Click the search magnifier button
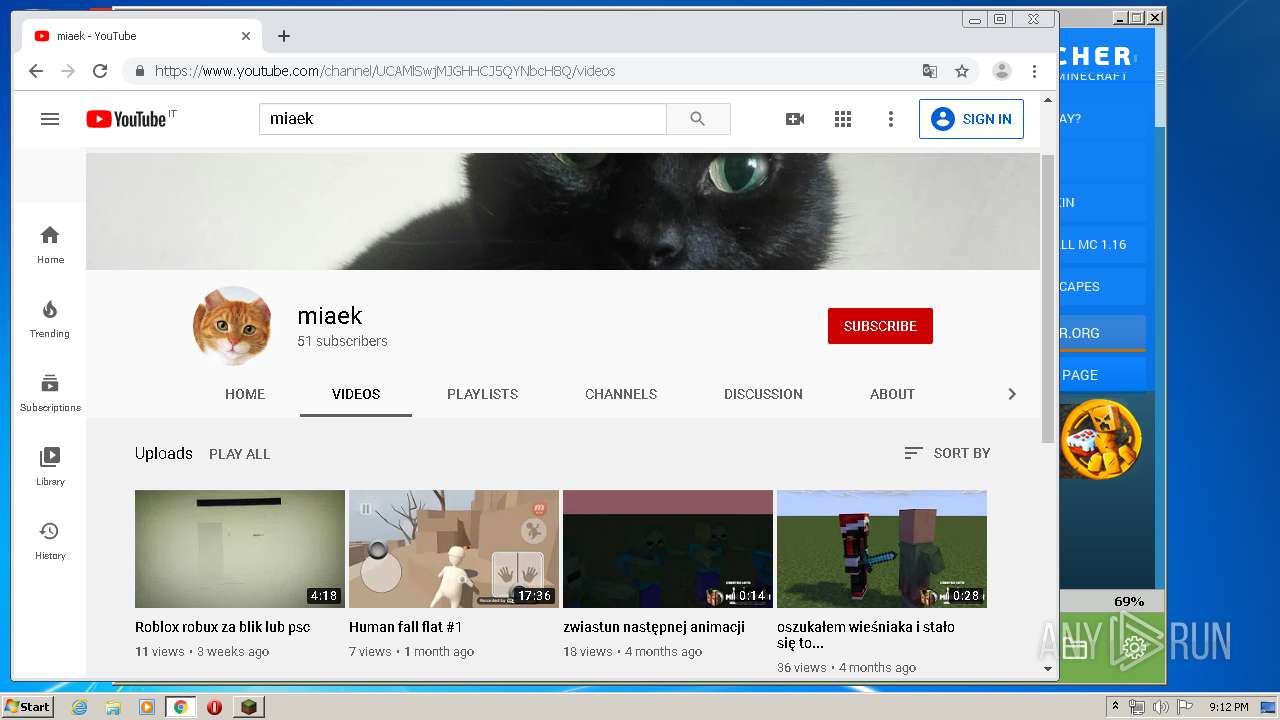The width and height of the screenshot is (1280, 720). click(698, 119)
